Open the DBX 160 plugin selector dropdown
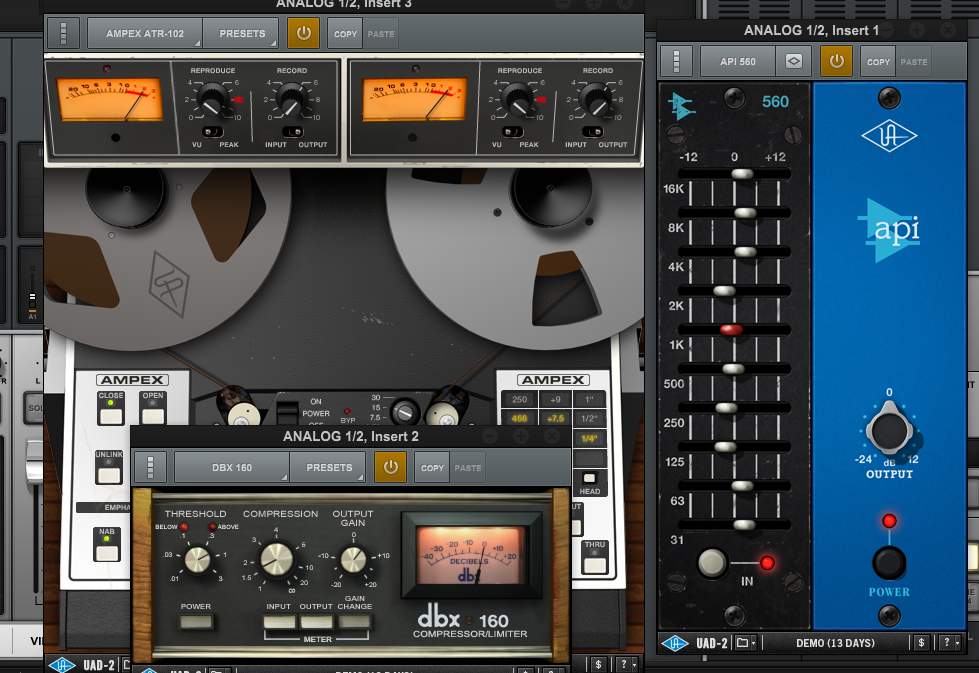Image resolution: width=979 pixels, height=673 pixels. click(232, 467)
